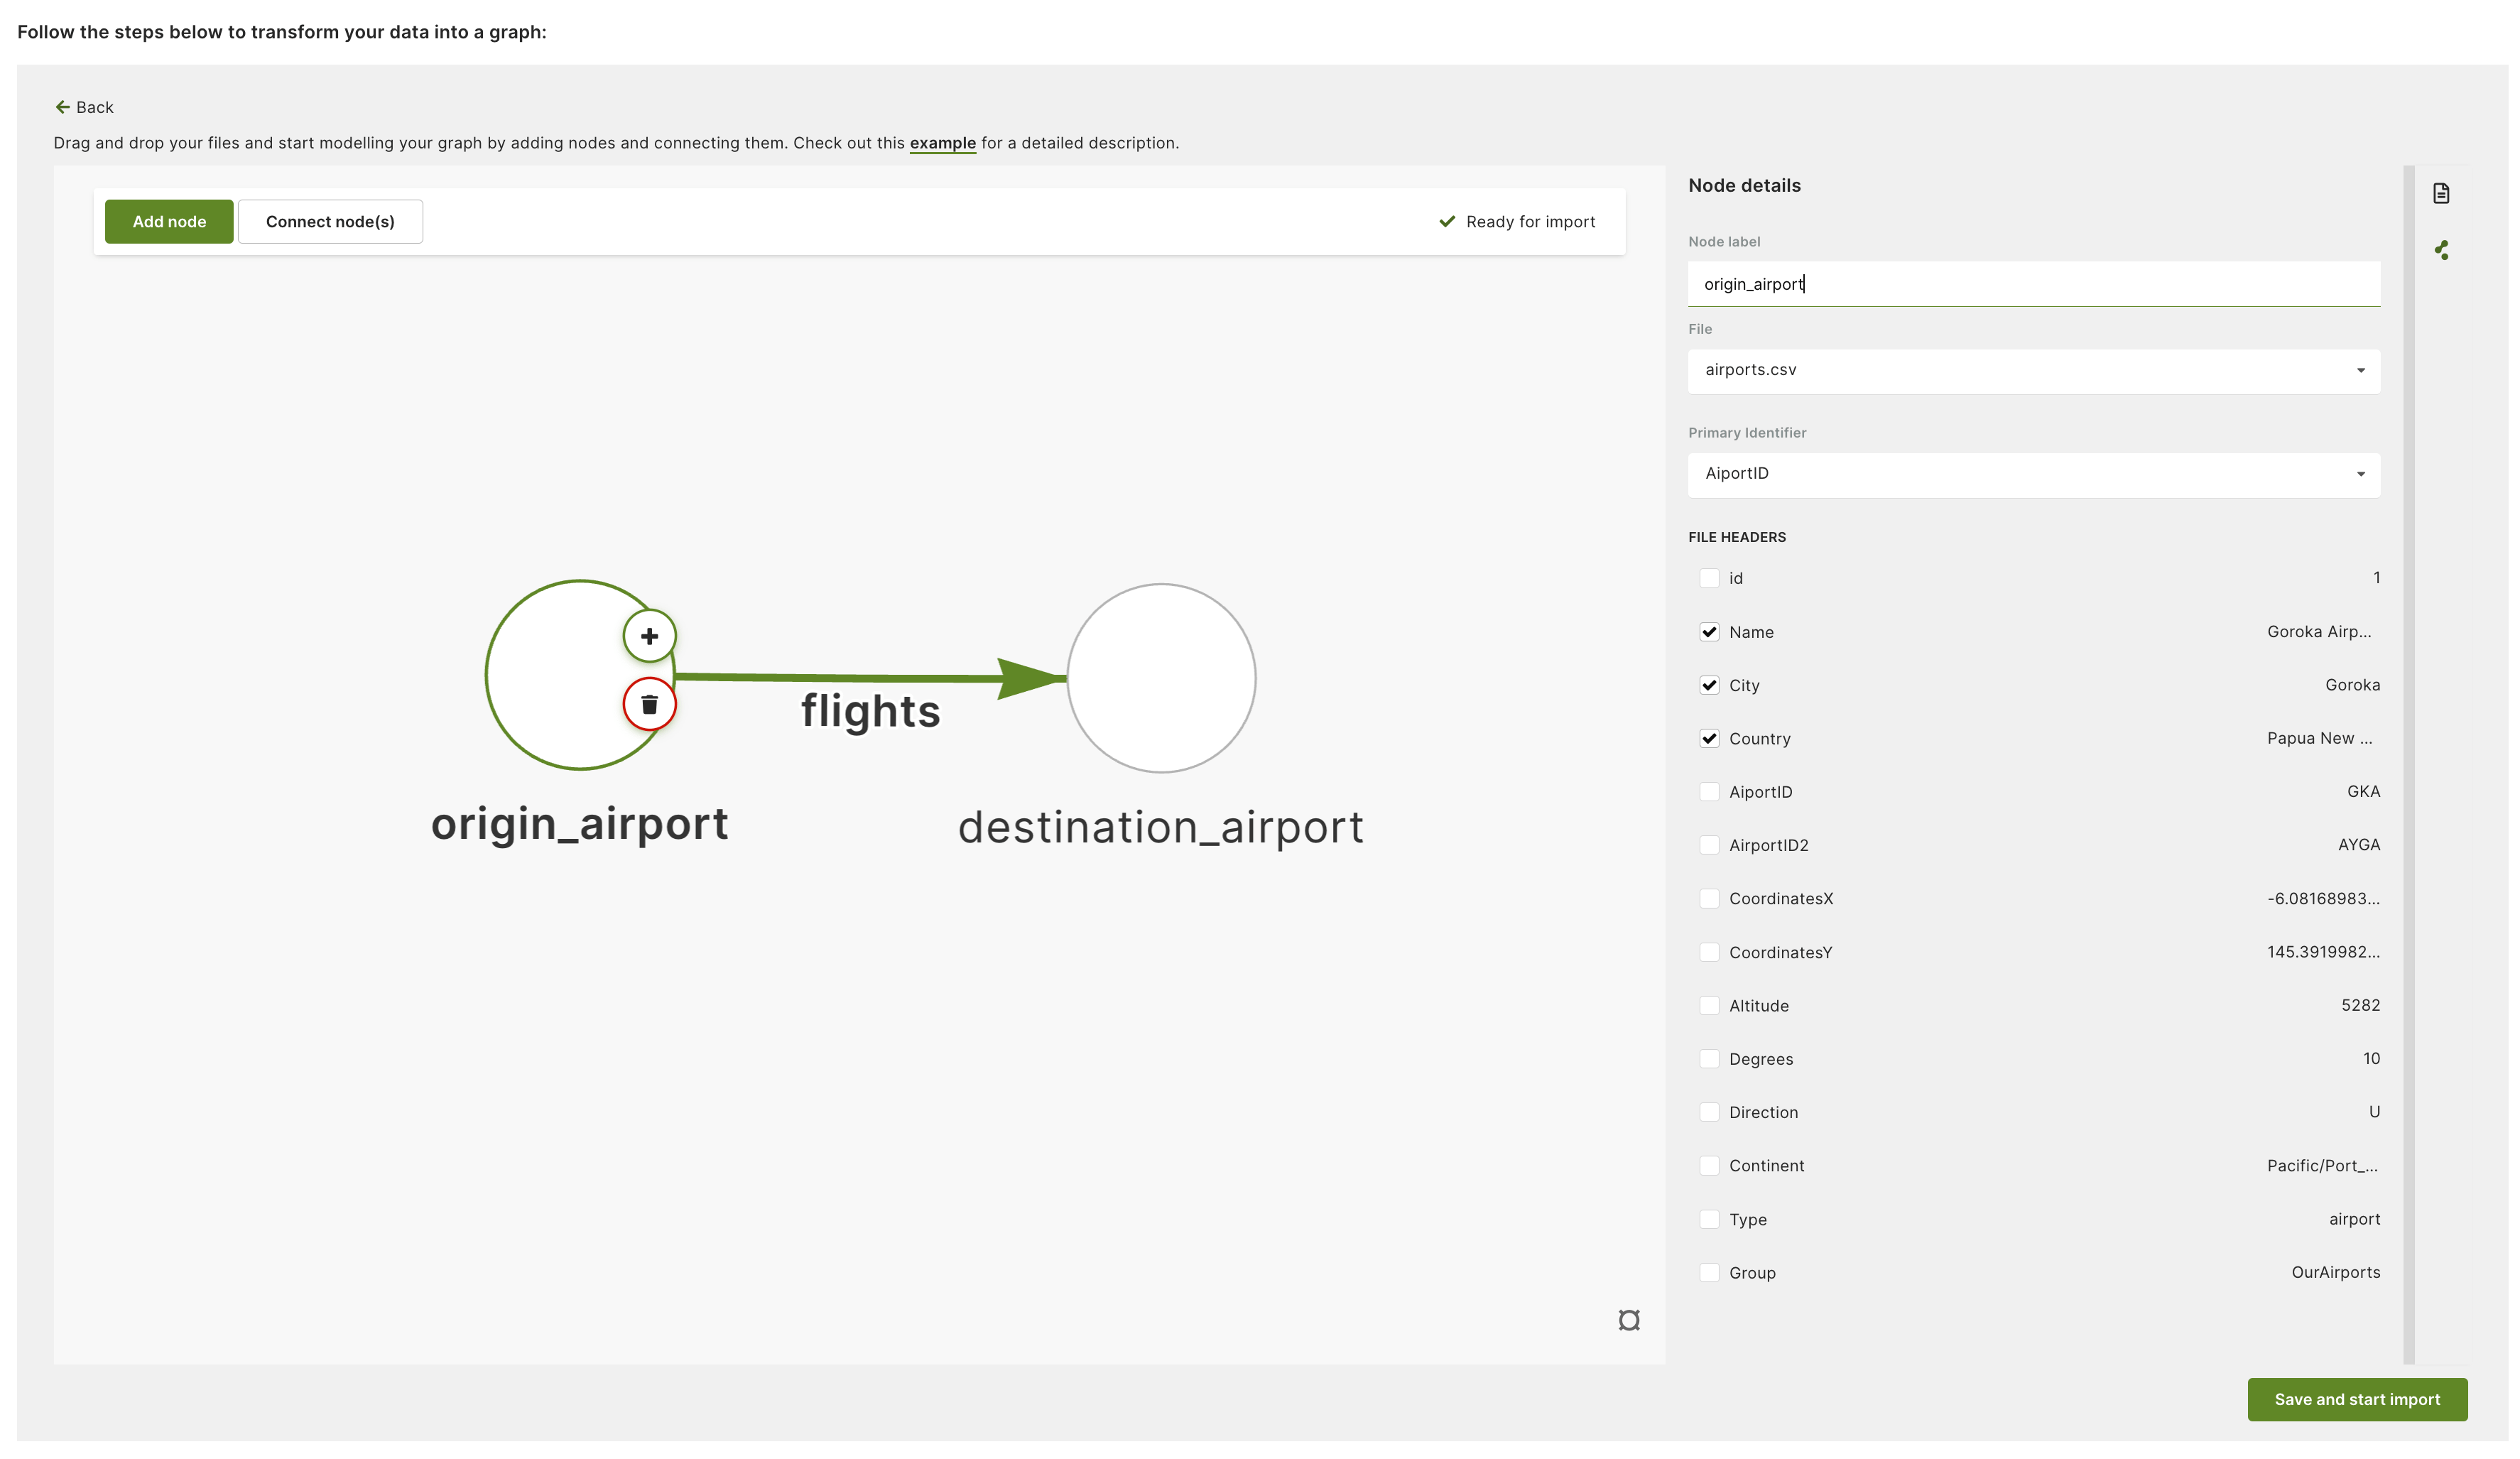Uncheck the City header checkbox
Screen dimensions: 2520x1459
1709,685
